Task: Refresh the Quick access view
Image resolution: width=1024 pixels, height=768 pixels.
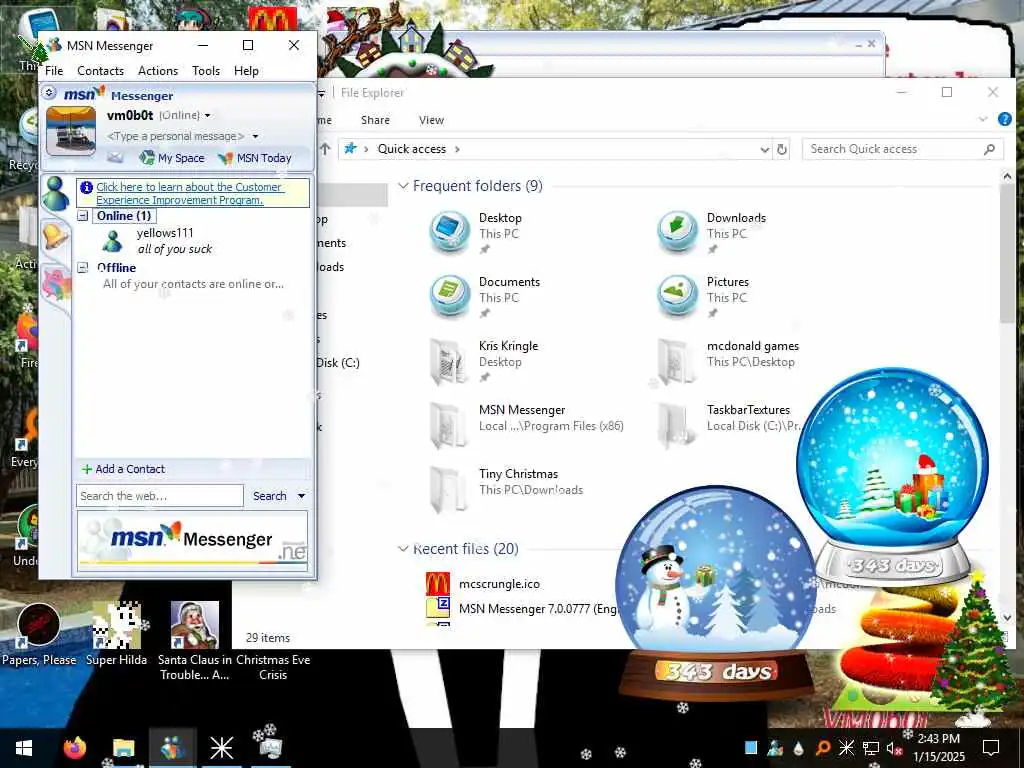Action: click(x=781, y=150)
